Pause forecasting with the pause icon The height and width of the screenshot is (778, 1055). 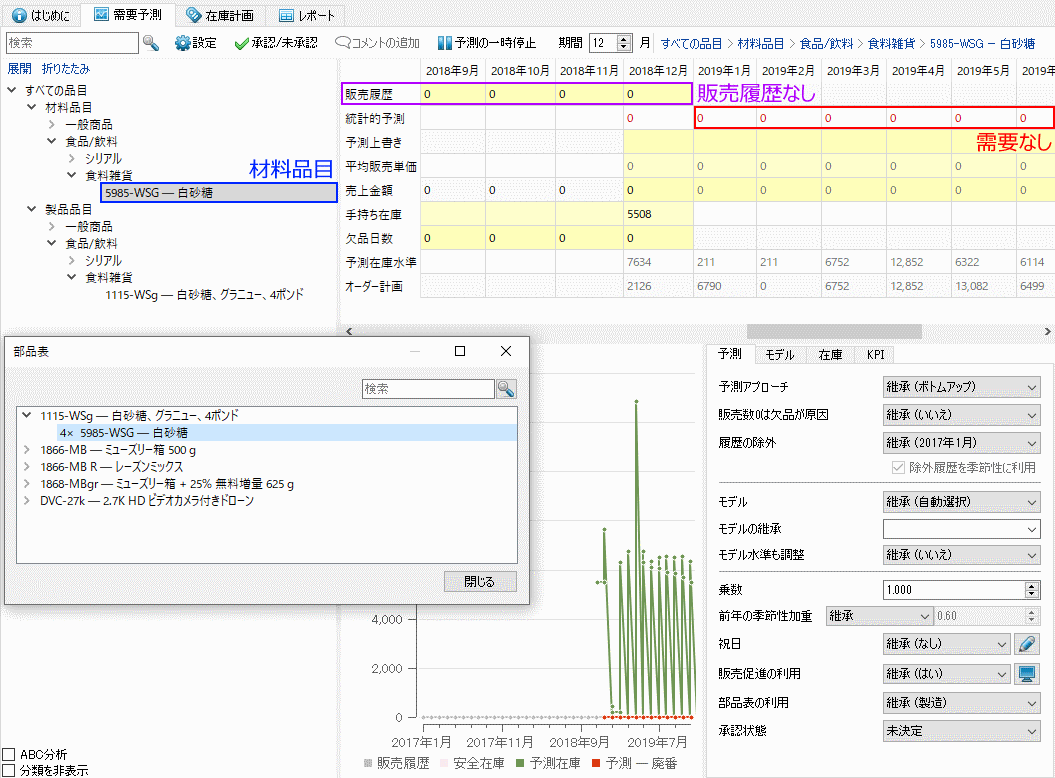click(444, 43)
